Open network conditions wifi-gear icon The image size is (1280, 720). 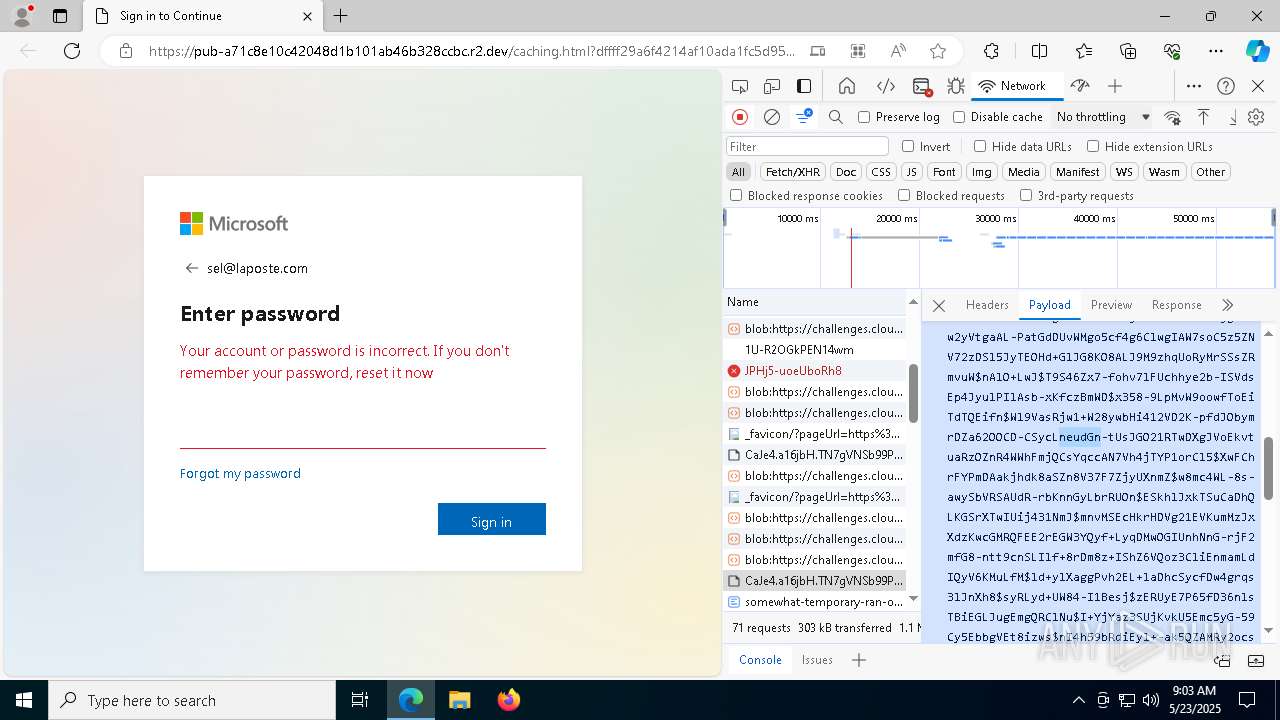pos(1172,117)
